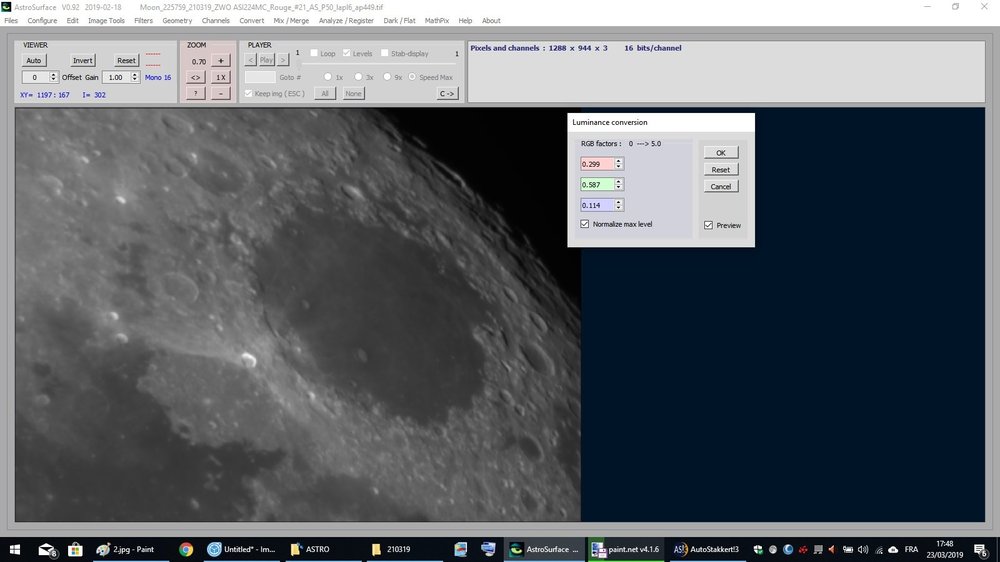This screenshot has height=562, width=1000.
Task: Open the Analyze / Register menu
Action: (346, 20)
